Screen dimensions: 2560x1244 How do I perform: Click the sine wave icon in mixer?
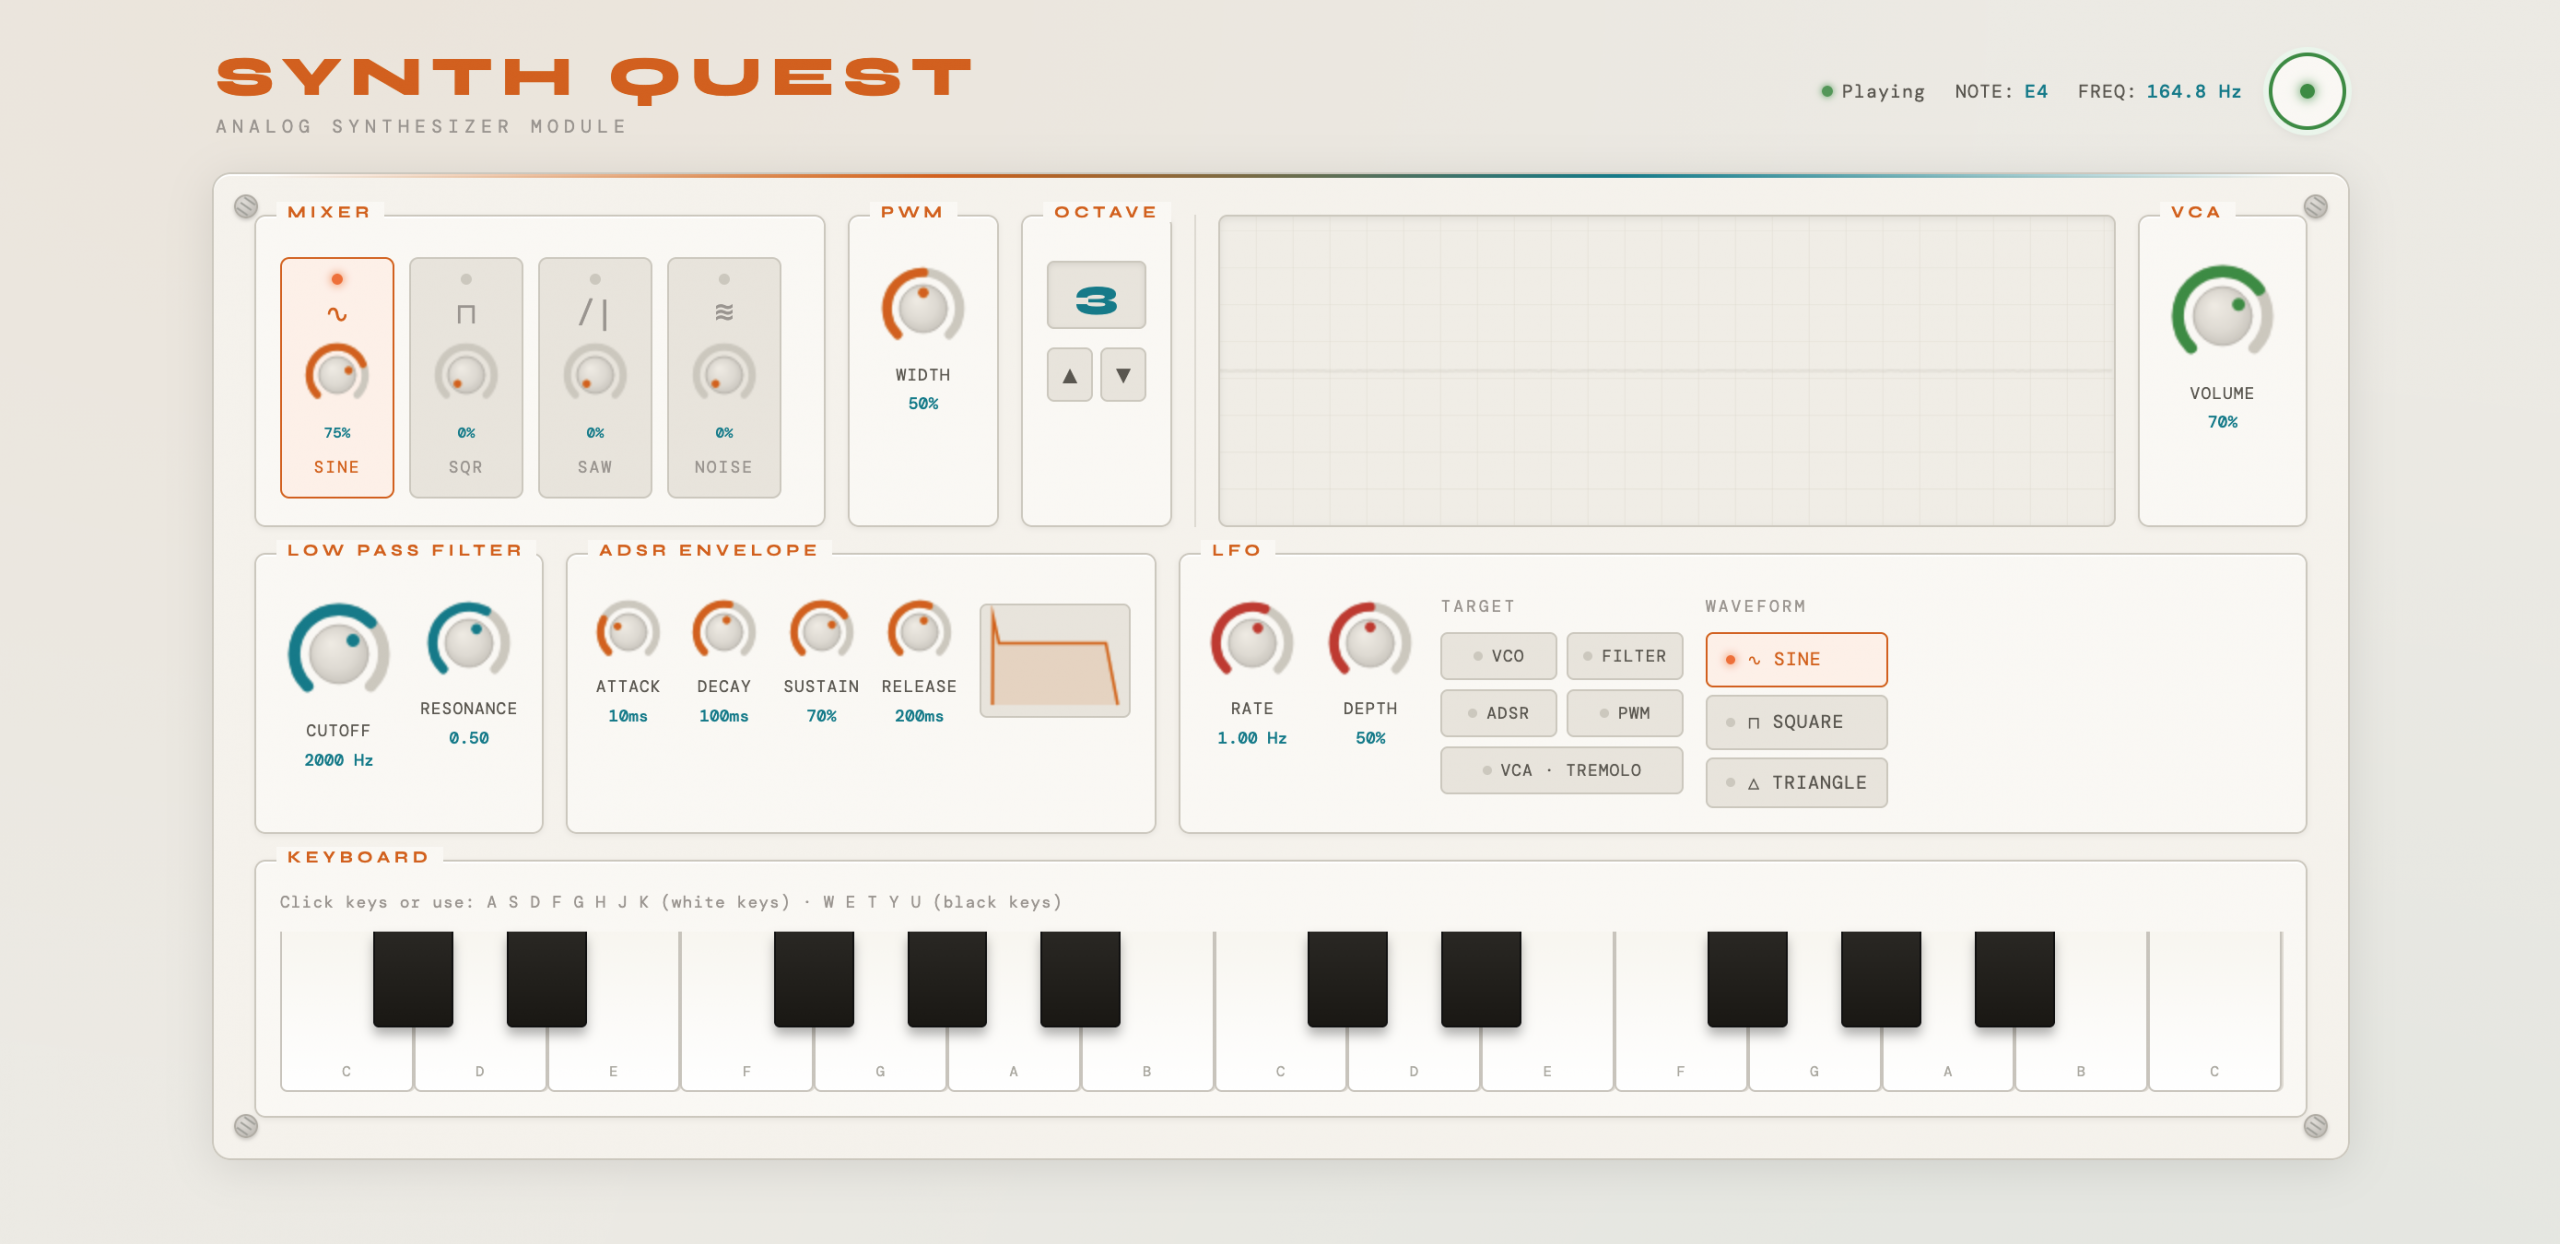coord(337,314)
